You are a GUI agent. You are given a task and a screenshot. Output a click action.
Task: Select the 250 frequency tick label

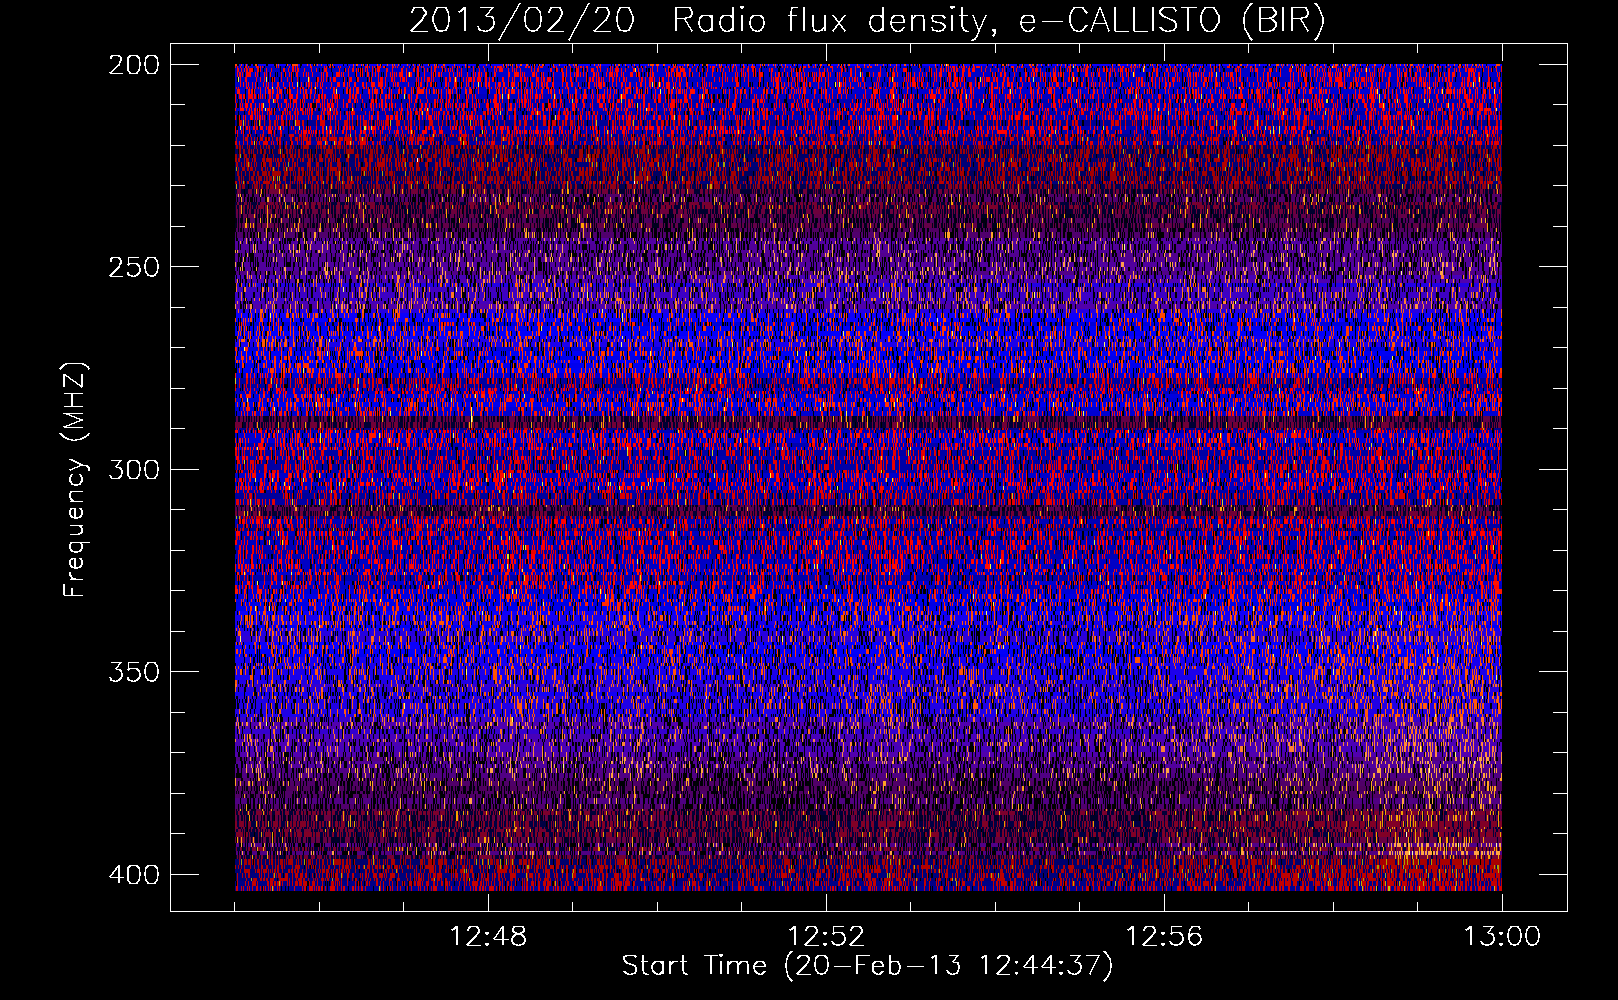click(133, 267)
